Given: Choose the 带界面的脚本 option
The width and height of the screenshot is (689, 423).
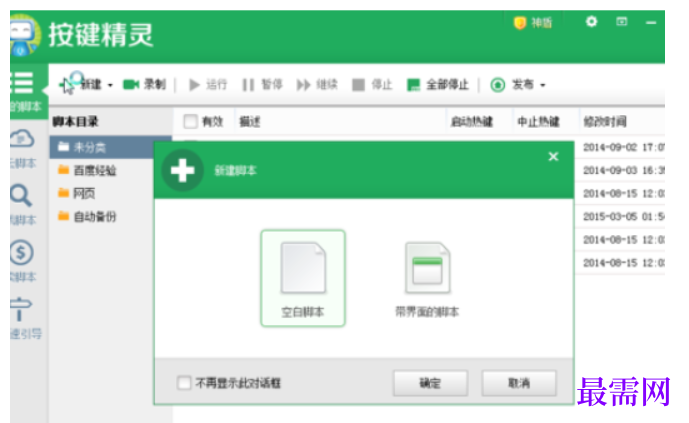Looking at the screenshot, I should (427, 279).
